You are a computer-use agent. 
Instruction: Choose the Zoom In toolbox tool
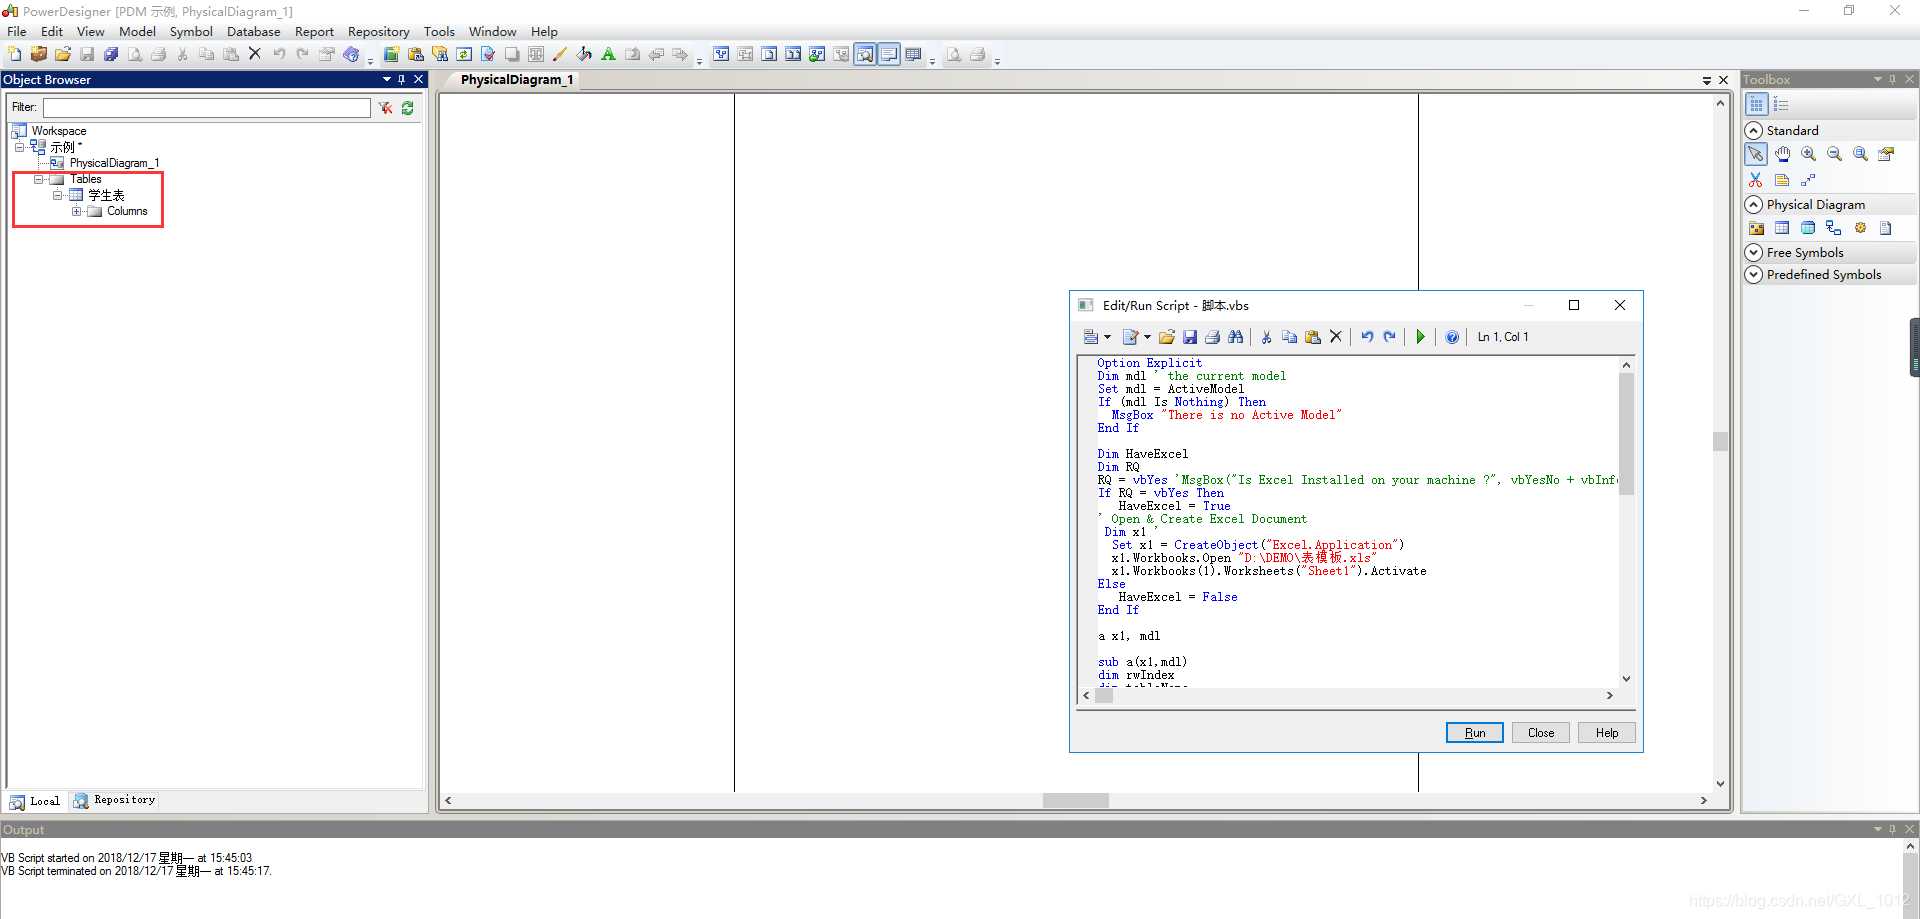coord(1808,154)
